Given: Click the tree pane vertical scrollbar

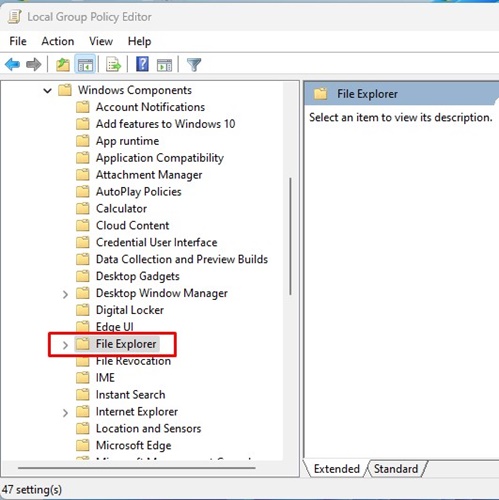Looking at the screenshot, I should (291, 236).
